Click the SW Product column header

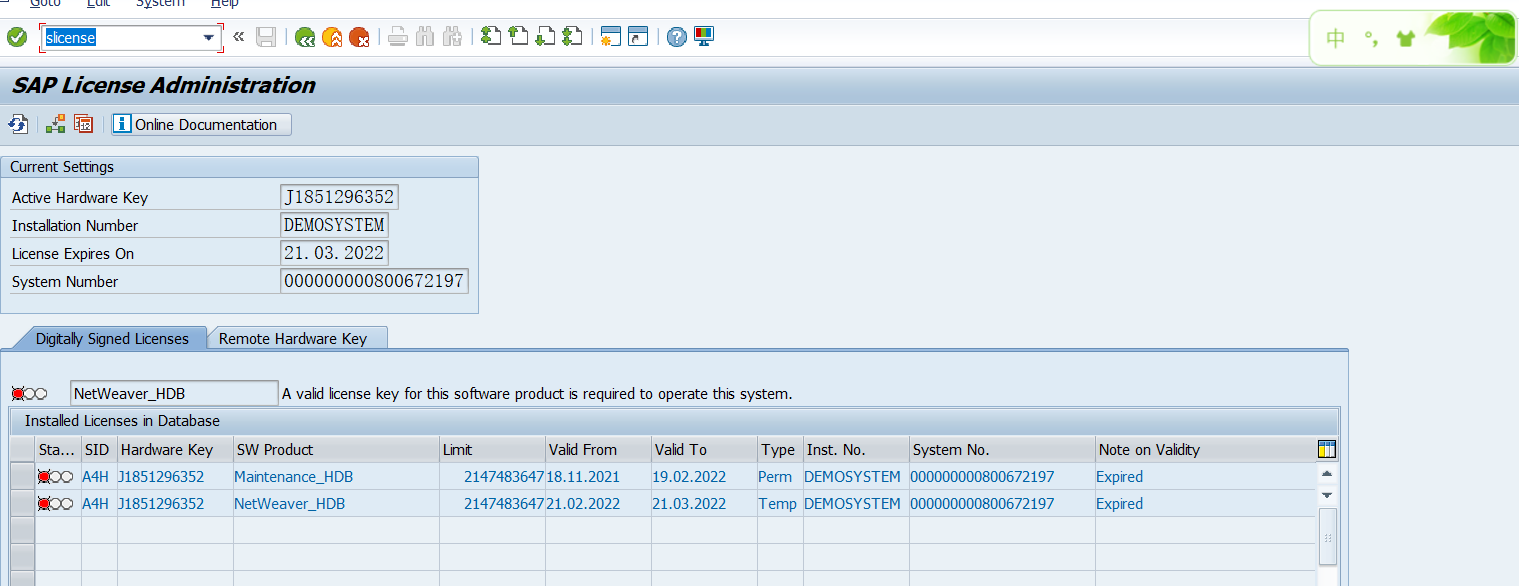pos(336,449)
